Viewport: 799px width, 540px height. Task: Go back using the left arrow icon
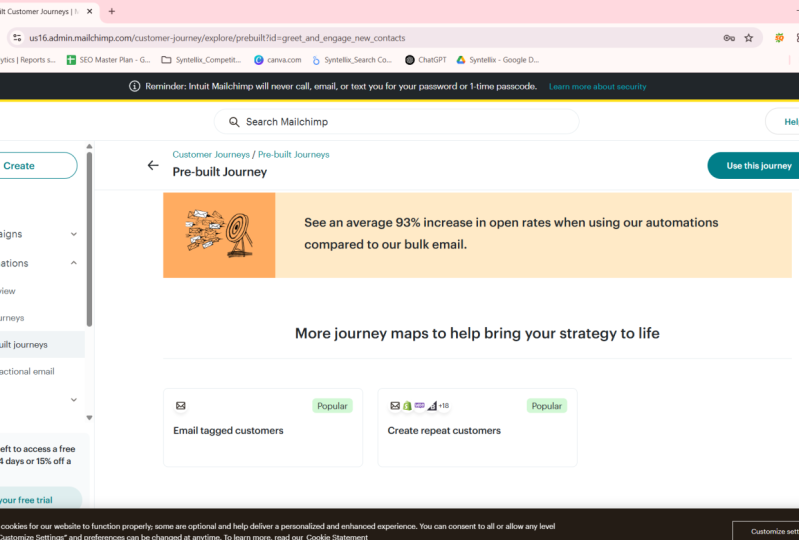coord(153,165)
